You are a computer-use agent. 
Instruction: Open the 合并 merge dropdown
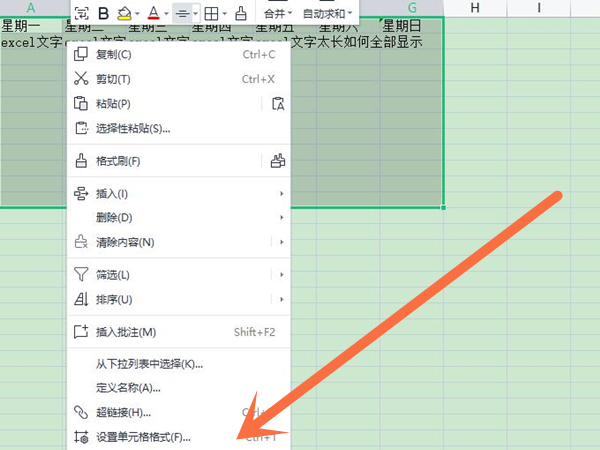pos(279,13)
